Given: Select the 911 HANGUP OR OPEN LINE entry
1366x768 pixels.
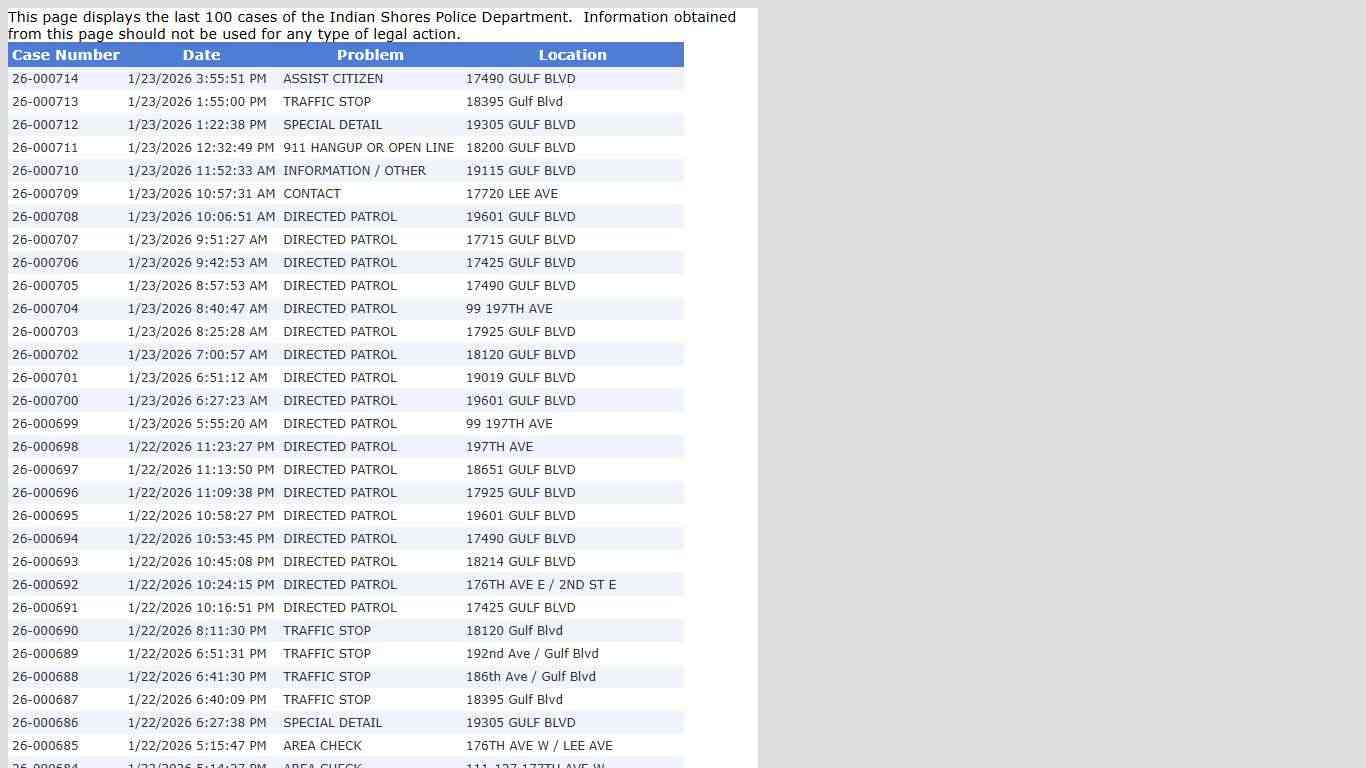Looking at the screenshot, I should (368, 148).
